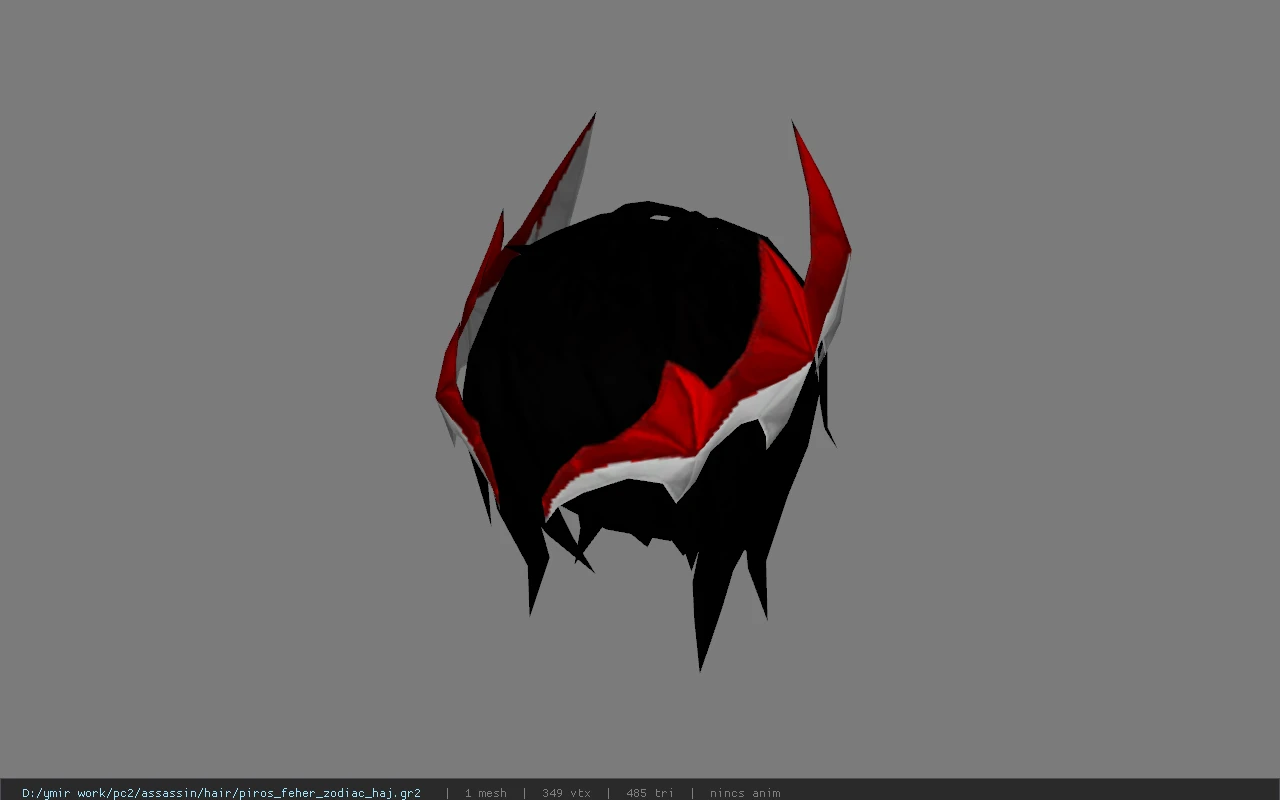Click the red and black hair model

(643, 392)
